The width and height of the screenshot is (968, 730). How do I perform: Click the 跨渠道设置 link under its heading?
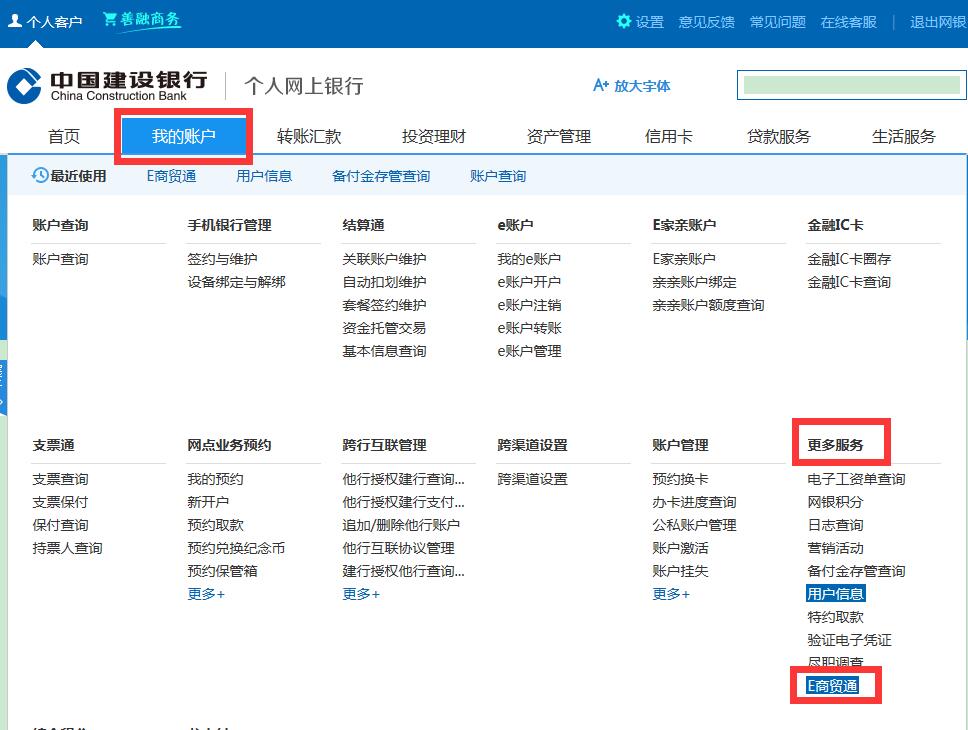[533, 479]
